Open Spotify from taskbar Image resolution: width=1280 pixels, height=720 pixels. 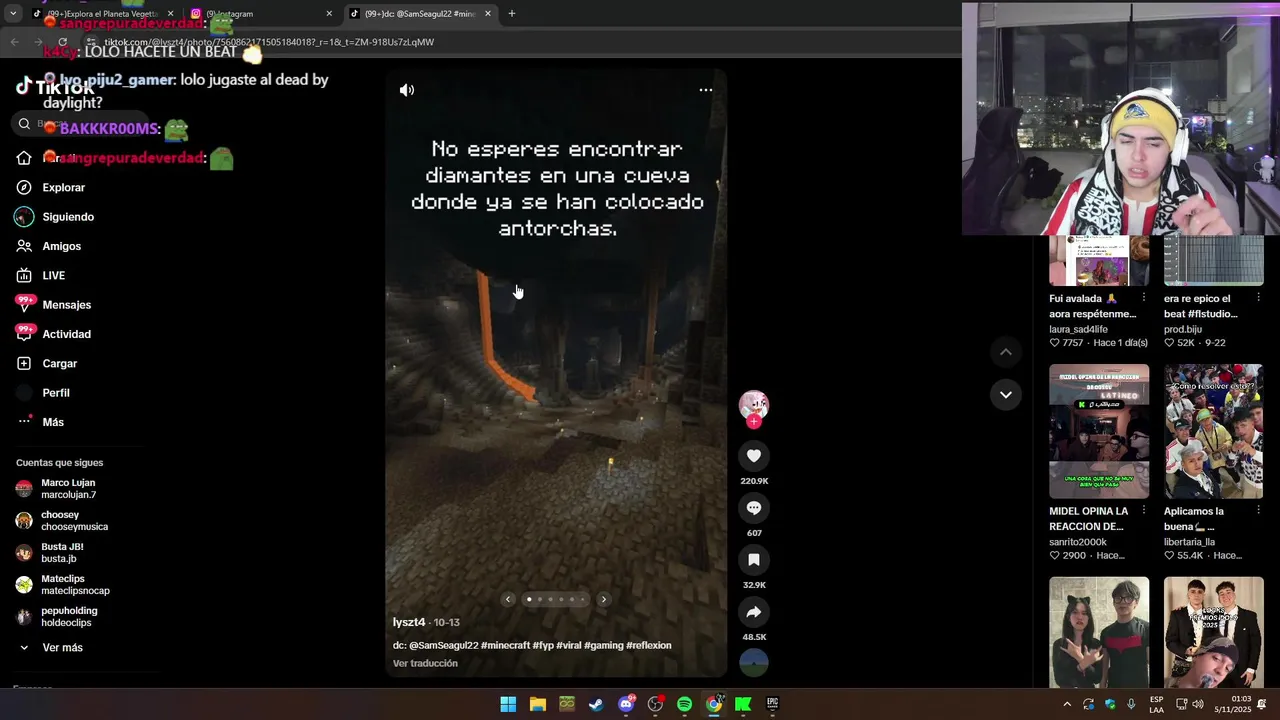tap(684, 704)
